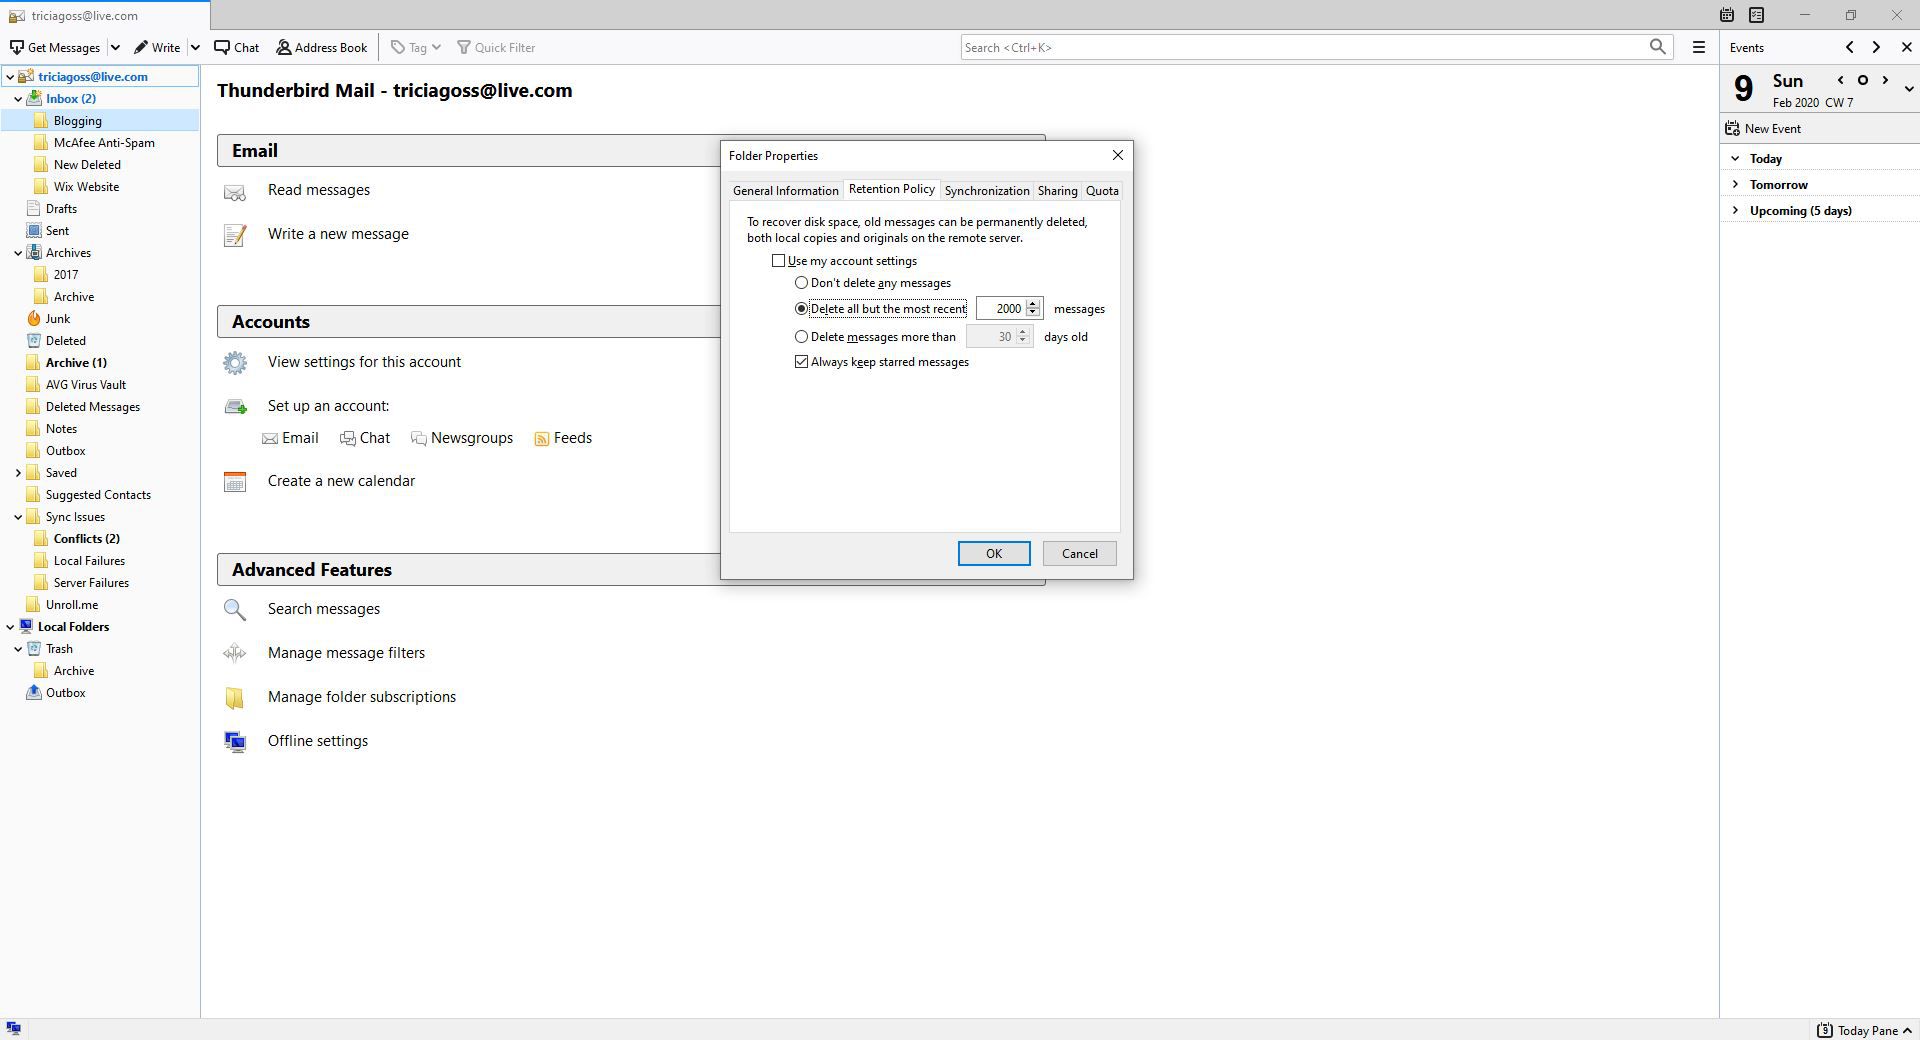
Task: Click the Write message toolbar button
Action: tap(157, 47)
